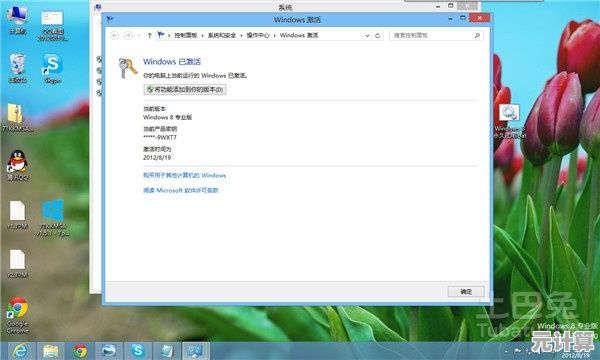
Task: Click the Windows 8 专业版 edition text
Action: tap(167, 117)
